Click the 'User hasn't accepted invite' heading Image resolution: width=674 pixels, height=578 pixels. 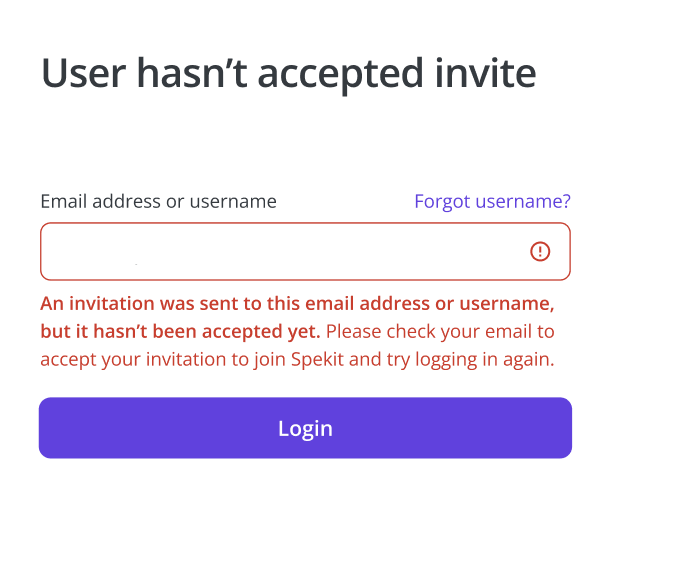[288, 74]
